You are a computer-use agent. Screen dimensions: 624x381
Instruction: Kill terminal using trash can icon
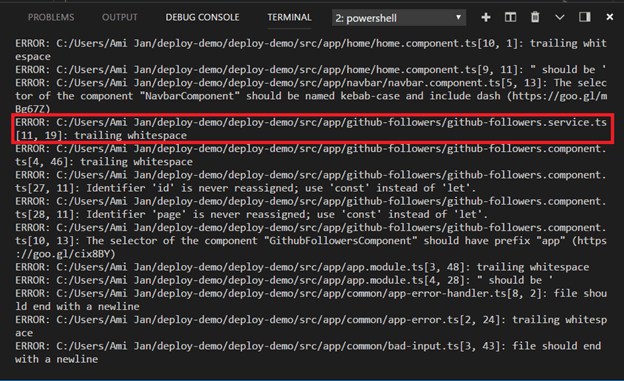click(x=535, y=17)
